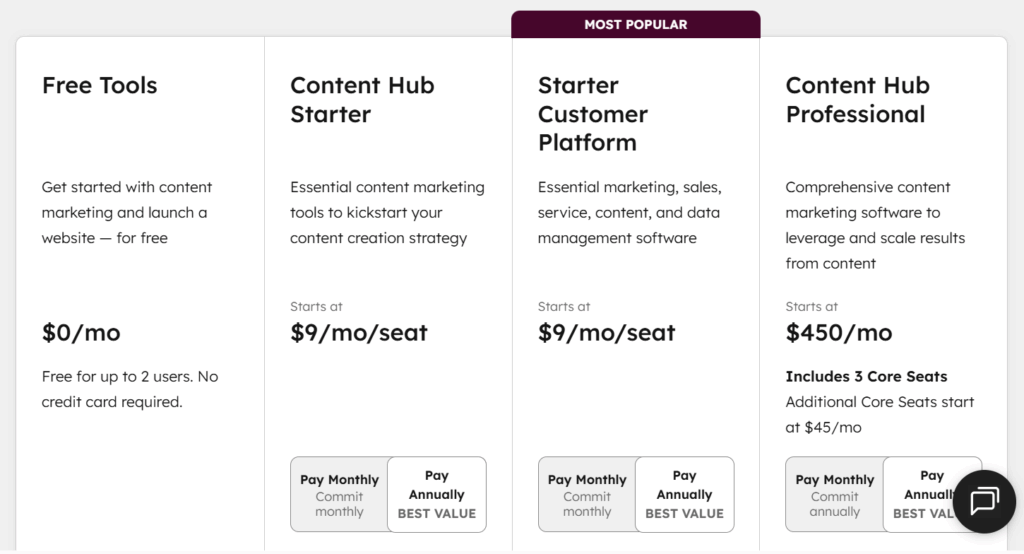
Task: Click the MOST POPULAR badge
Action: coord(636,24)
